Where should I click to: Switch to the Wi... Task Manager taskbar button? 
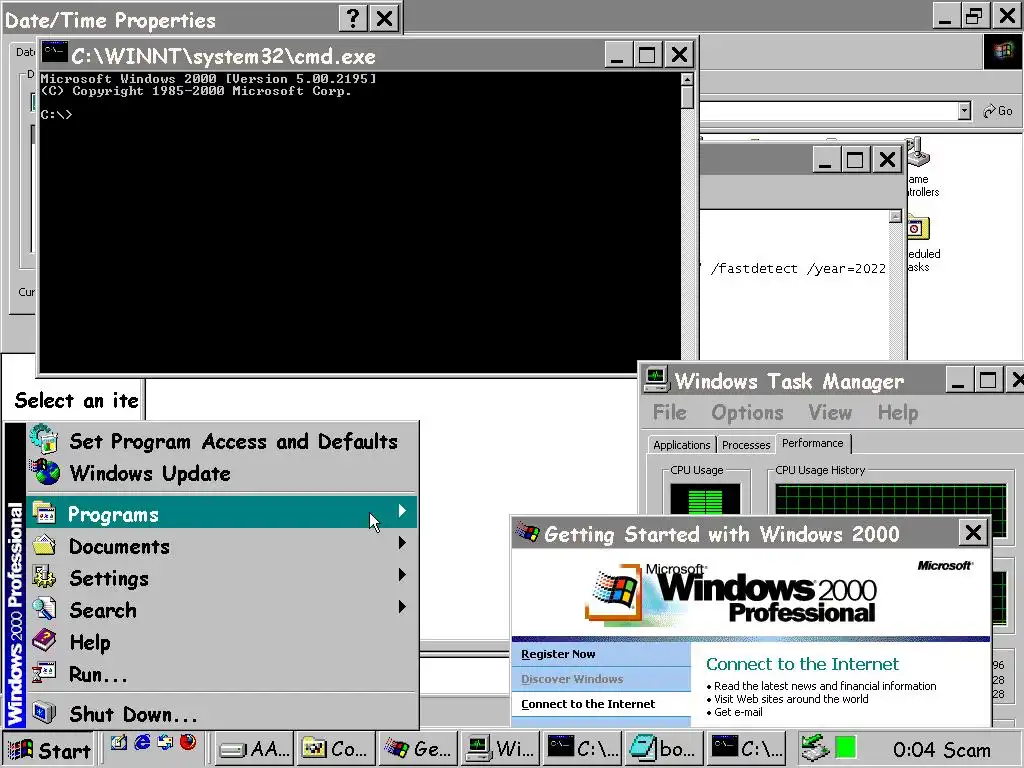(x=500, y=748)
